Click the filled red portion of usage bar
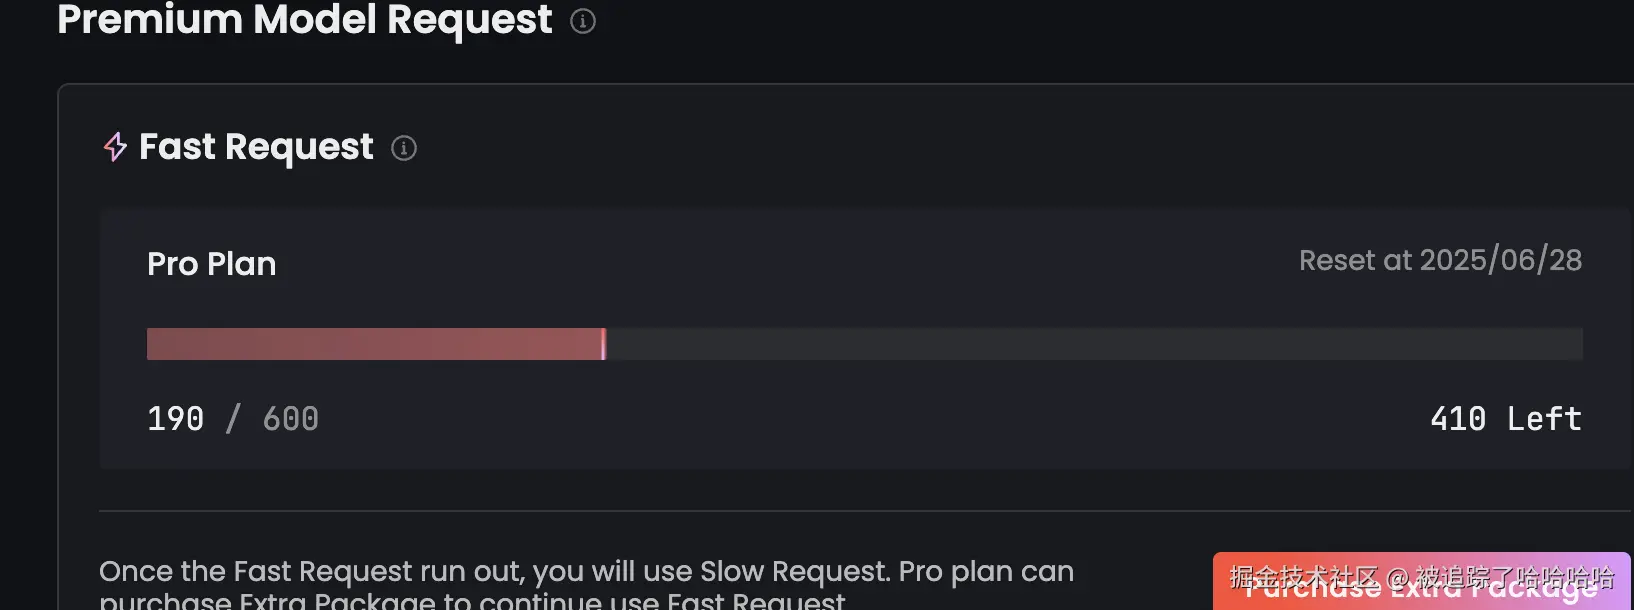 pos(374,344)
